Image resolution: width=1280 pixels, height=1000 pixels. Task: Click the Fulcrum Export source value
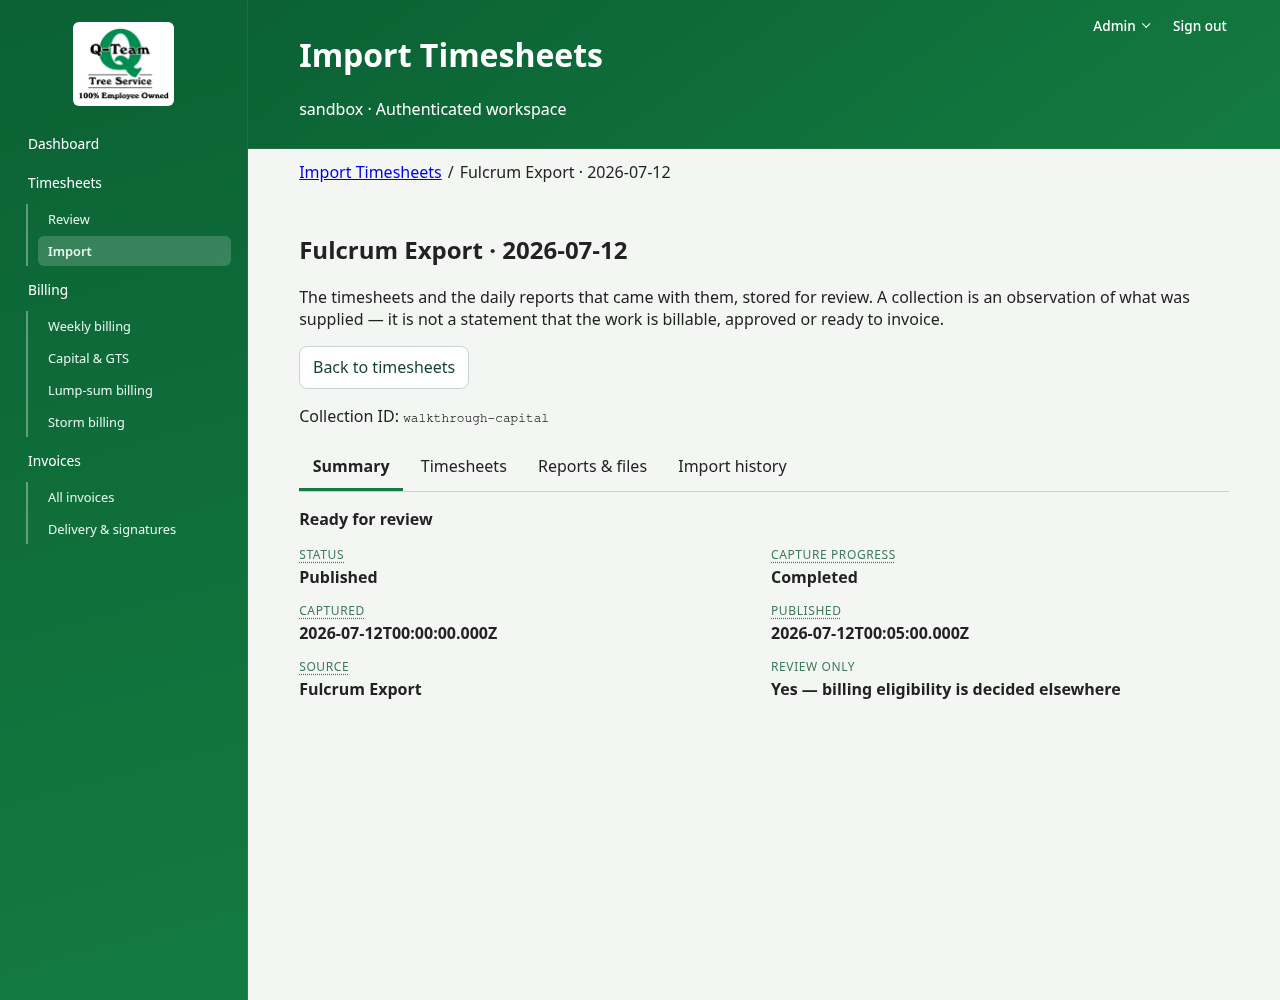(x=360, y=689)
